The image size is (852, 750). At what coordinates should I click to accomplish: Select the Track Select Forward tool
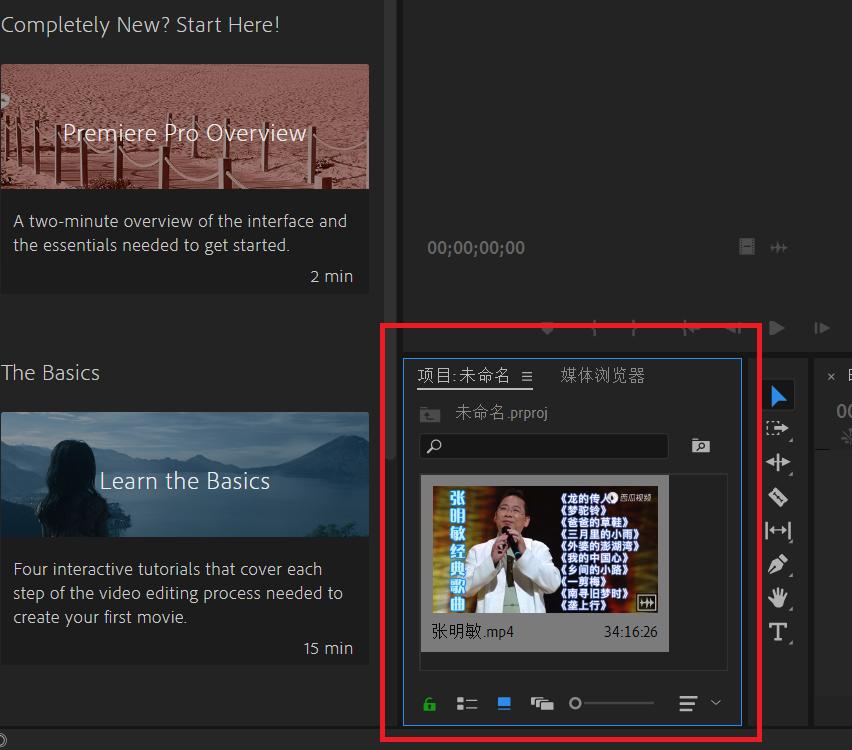click(x=777, y=429)
